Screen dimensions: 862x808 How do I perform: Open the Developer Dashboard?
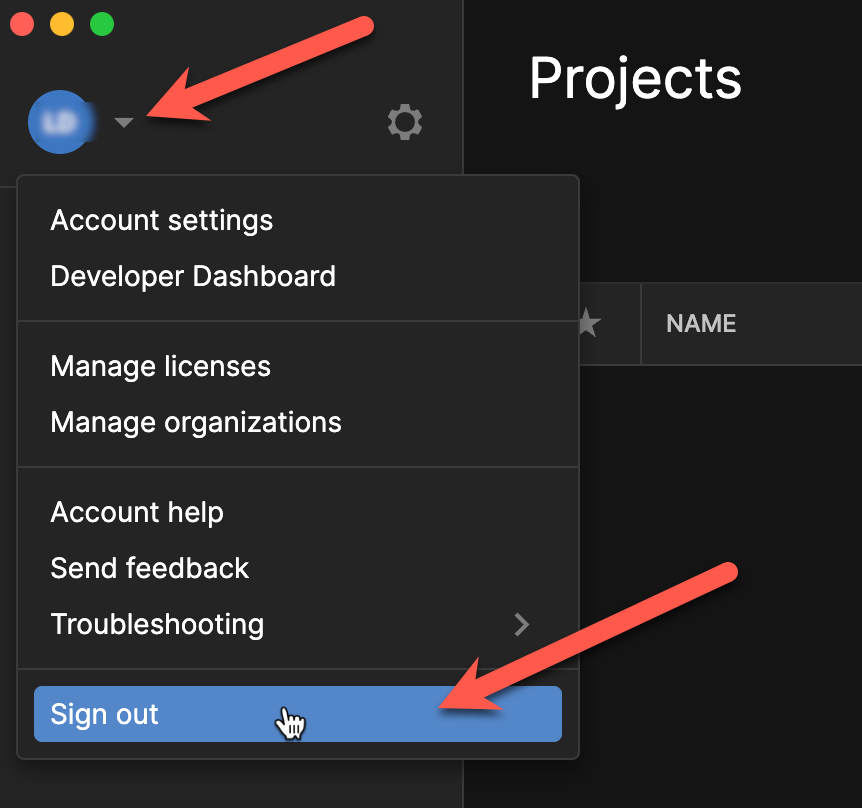(x=192, y=276)
